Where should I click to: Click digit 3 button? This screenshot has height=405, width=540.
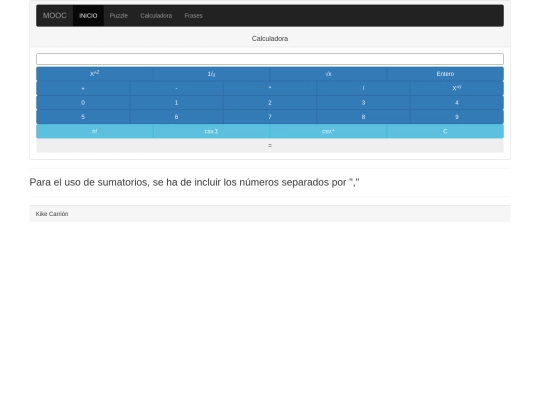tap(363, 103)
